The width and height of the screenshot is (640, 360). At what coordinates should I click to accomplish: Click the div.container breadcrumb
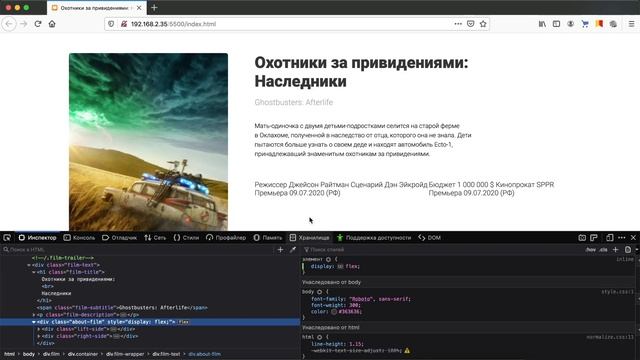(x=82, y=354)
